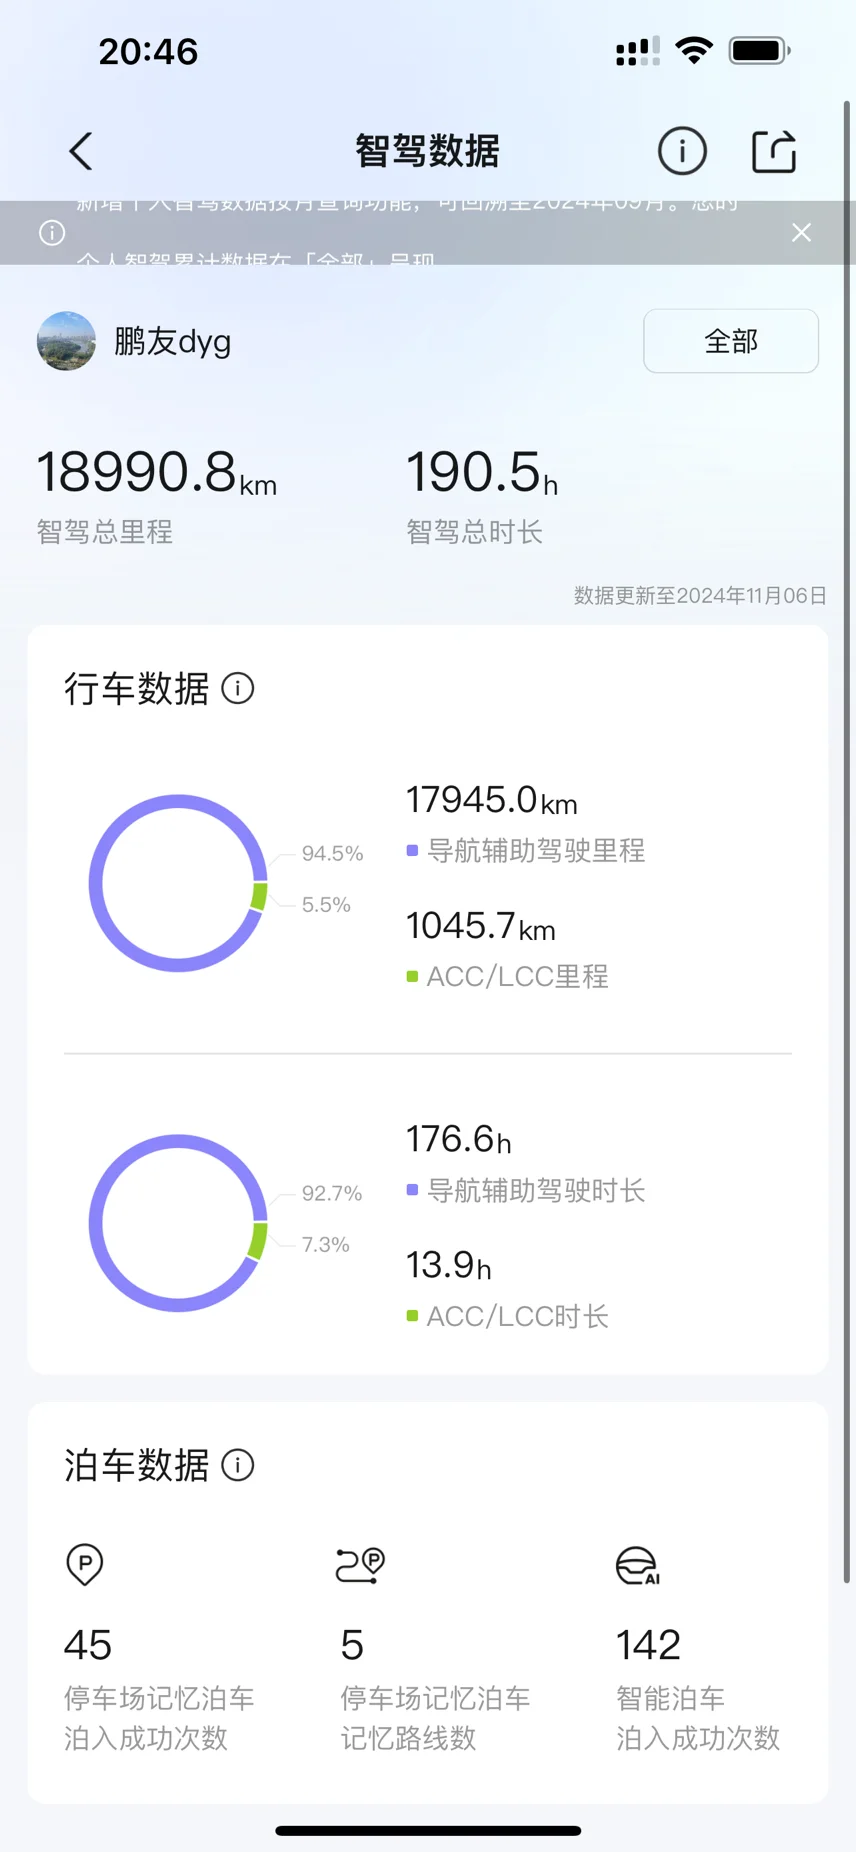This screenshot has height=1852, width=856.
Task: Tap the back arrow icon
Action: tap(81, 152)
